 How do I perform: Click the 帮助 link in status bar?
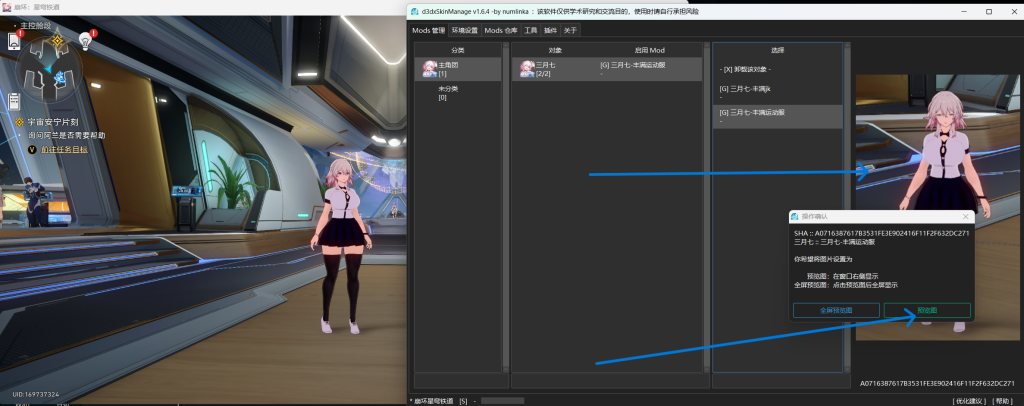pos(1003,401)
